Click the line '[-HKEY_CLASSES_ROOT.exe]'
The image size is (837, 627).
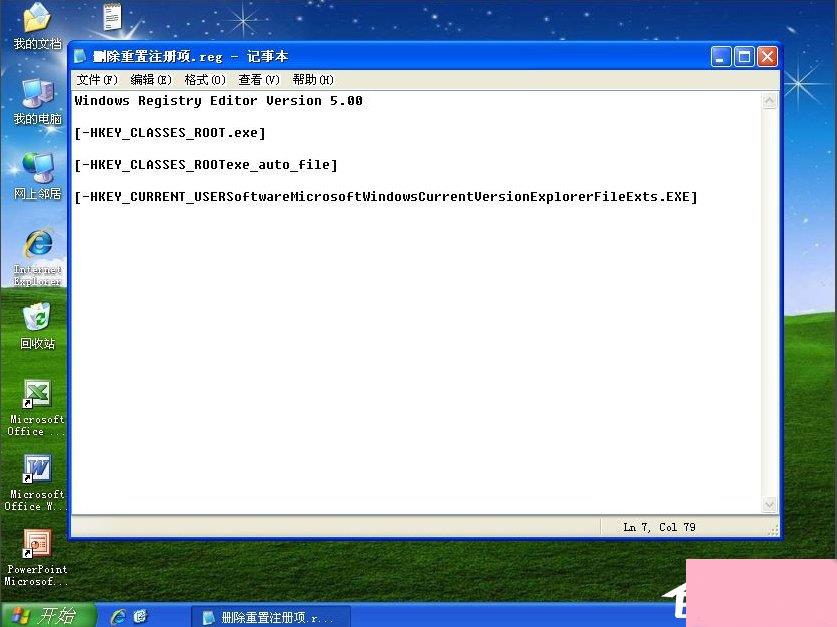point(170,132)
